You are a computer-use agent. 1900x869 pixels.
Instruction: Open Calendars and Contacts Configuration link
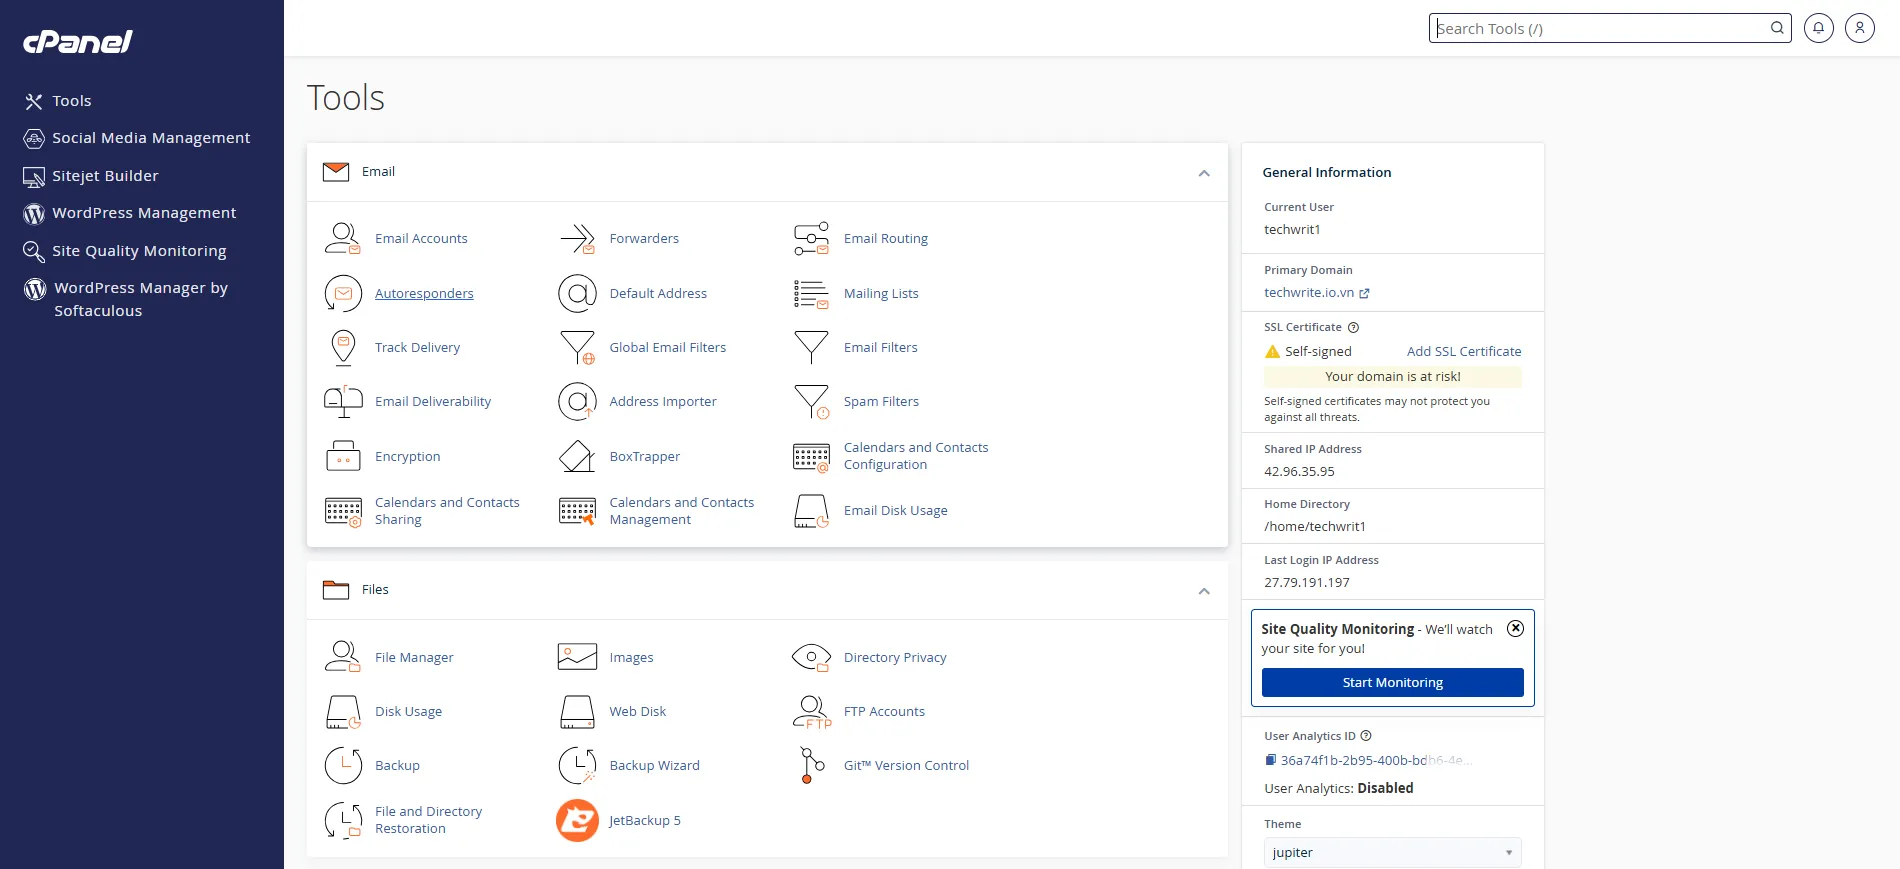click(x=915, y=456)
